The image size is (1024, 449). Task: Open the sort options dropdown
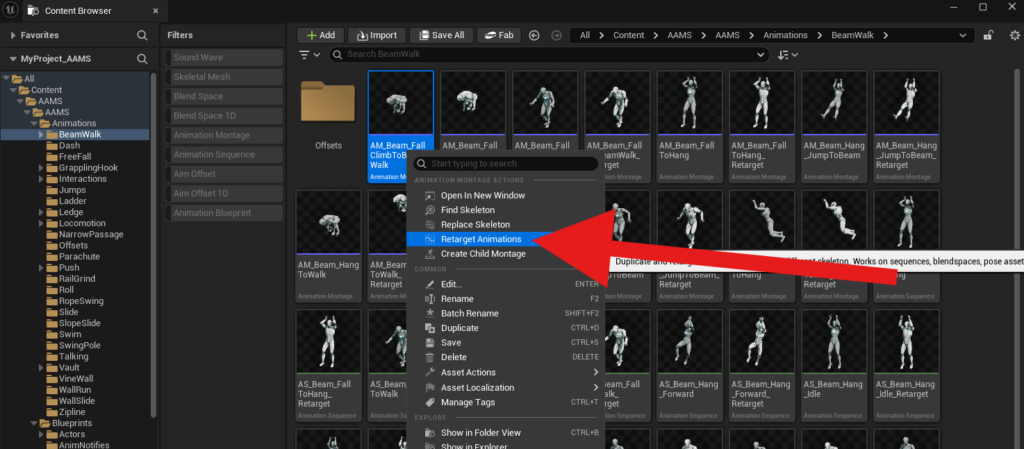coord(788,54)
